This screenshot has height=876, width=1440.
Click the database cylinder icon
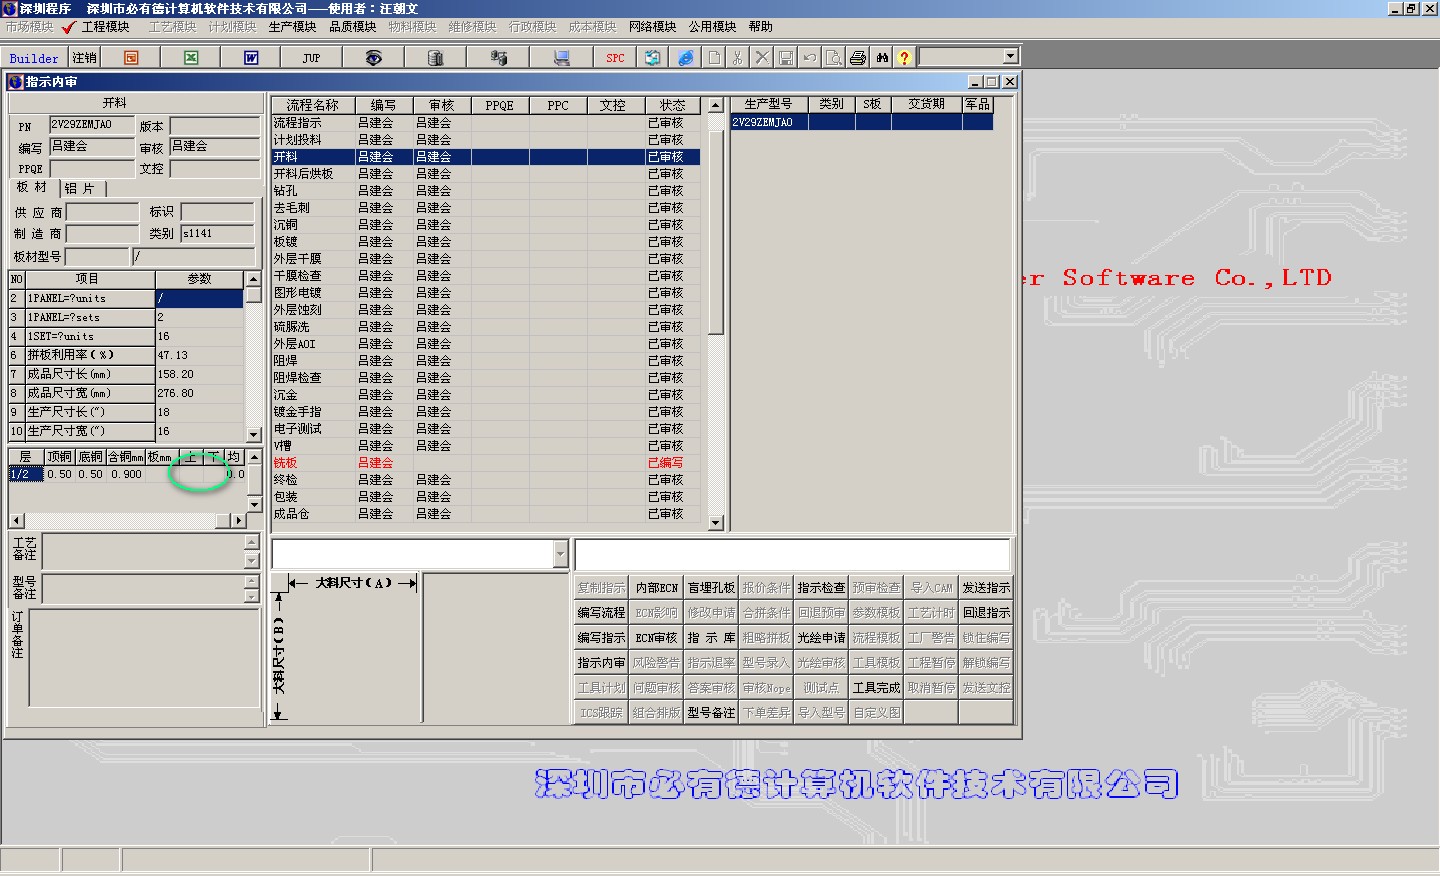coord(435,58)
